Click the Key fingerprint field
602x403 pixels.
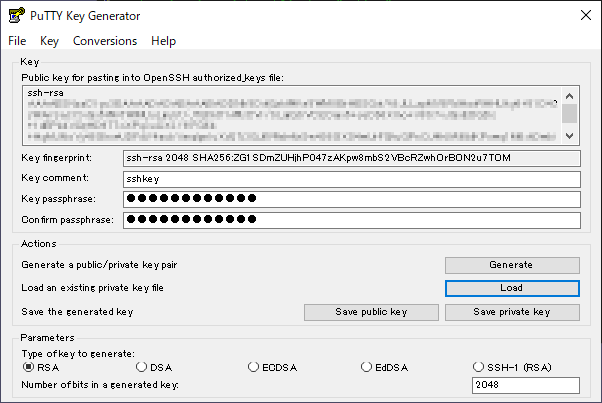point(352,159)
